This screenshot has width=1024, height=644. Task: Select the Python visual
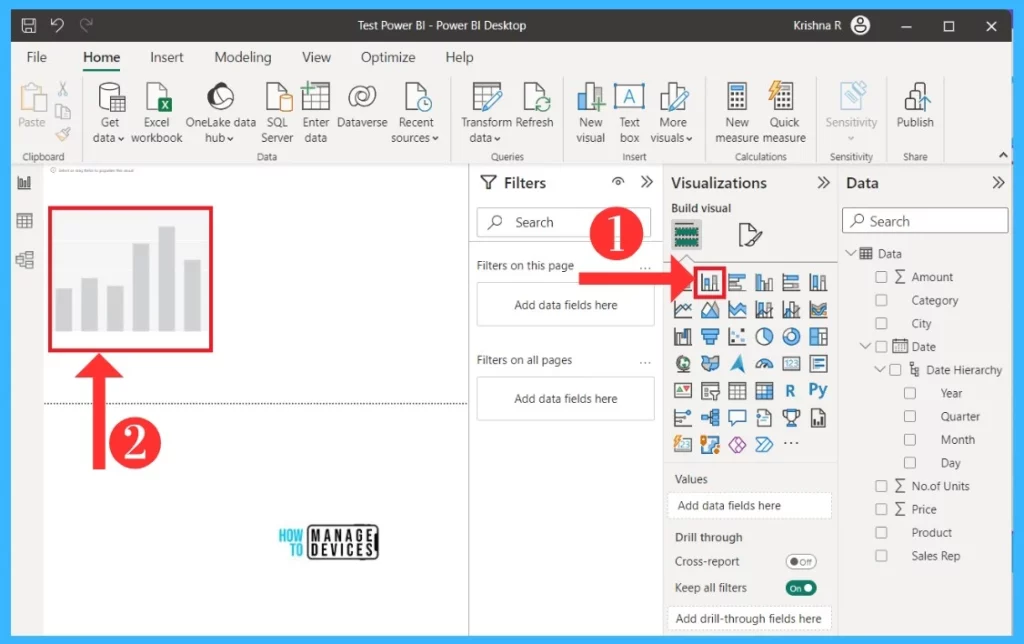[818, 390]
